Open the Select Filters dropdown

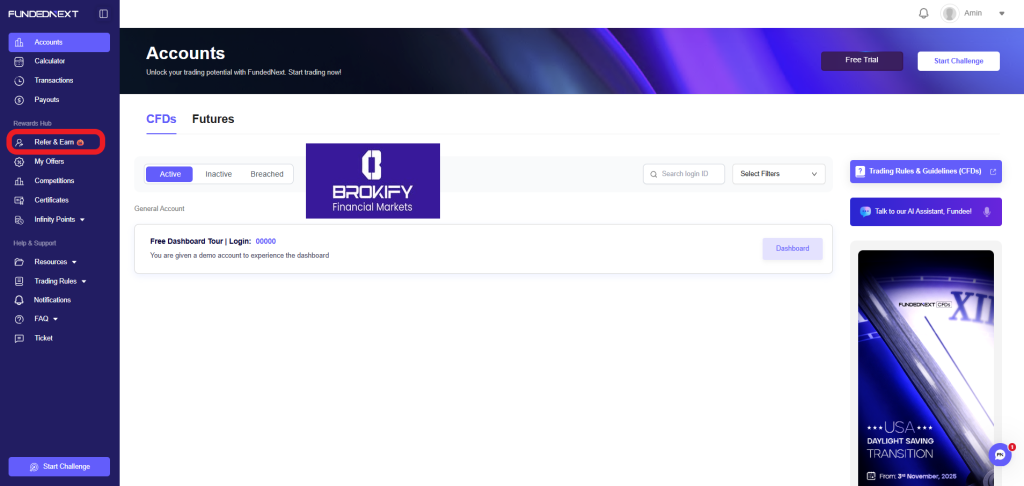779,174
